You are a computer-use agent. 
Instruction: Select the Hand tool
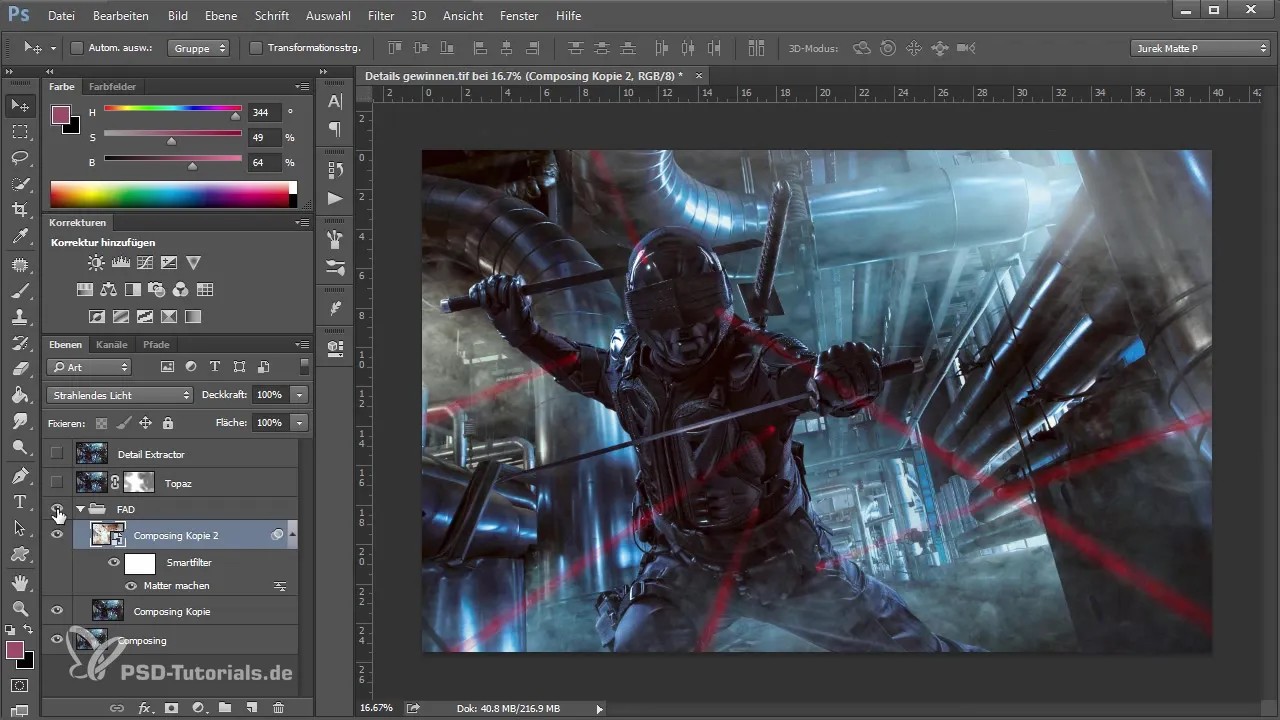[19, 581]
